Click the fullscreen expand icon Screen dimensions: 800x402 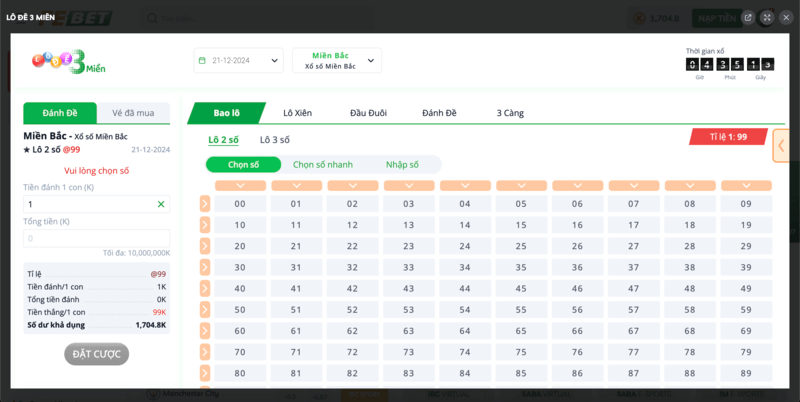(x=766, y=17)
